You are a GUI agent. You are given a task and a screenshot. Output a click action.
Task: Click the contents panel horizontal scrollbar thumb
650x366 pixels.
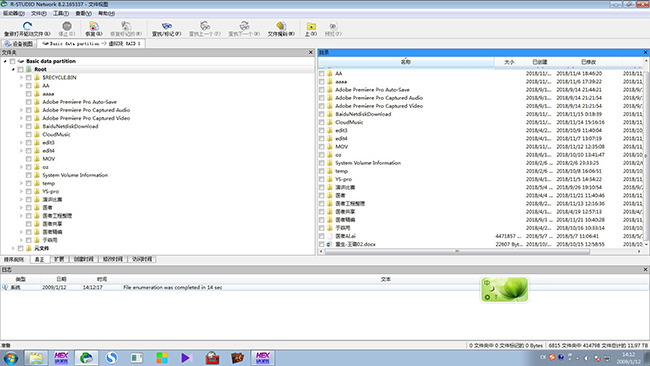(457, 251)
